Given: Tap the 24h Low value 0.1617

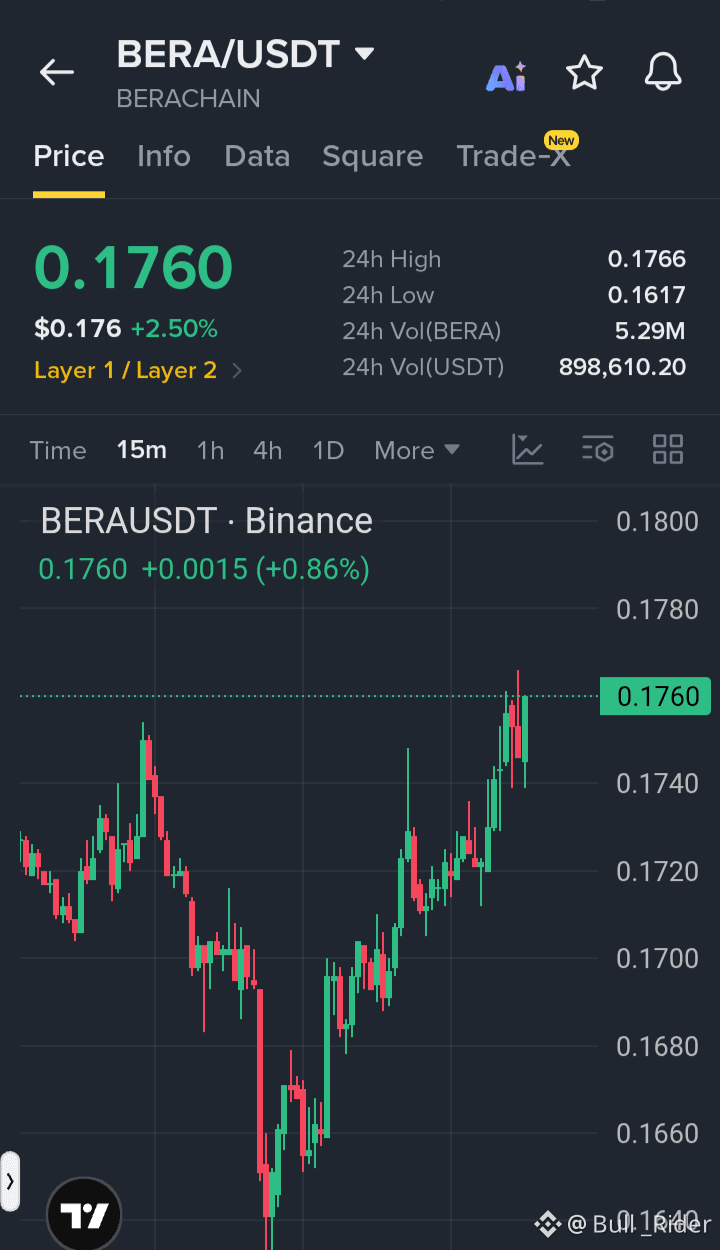Looking at the screenshot, I should tap(647, 295).
